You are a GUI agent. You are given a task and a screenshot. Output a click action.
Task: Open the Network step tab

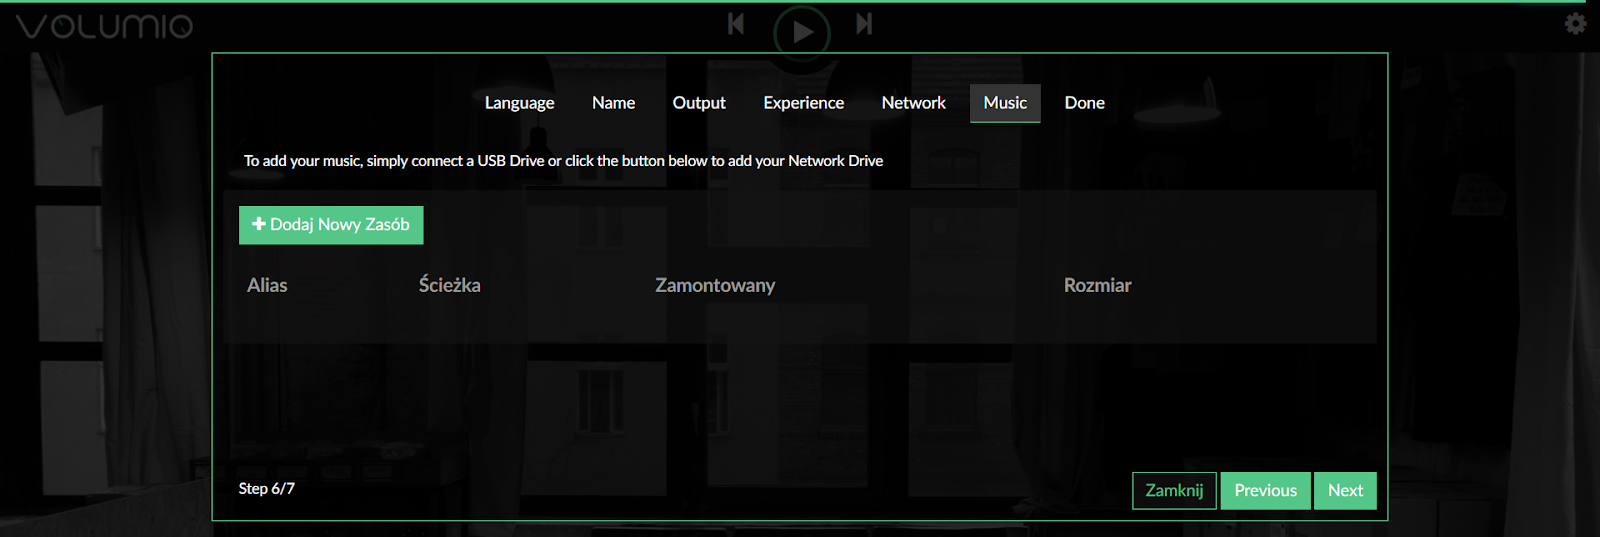tap(913, 103)
